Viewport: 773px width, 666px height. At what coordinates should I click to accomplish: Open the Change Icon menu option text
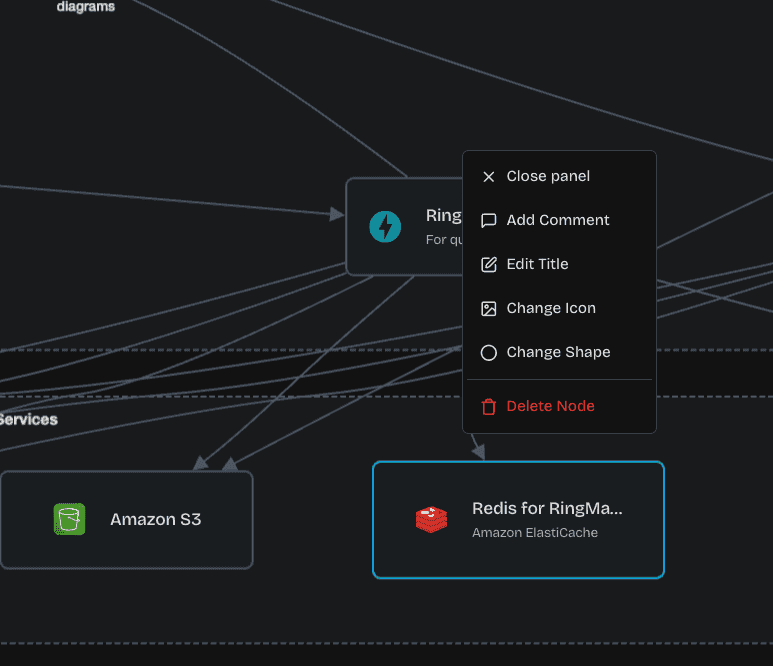[551, 309]
